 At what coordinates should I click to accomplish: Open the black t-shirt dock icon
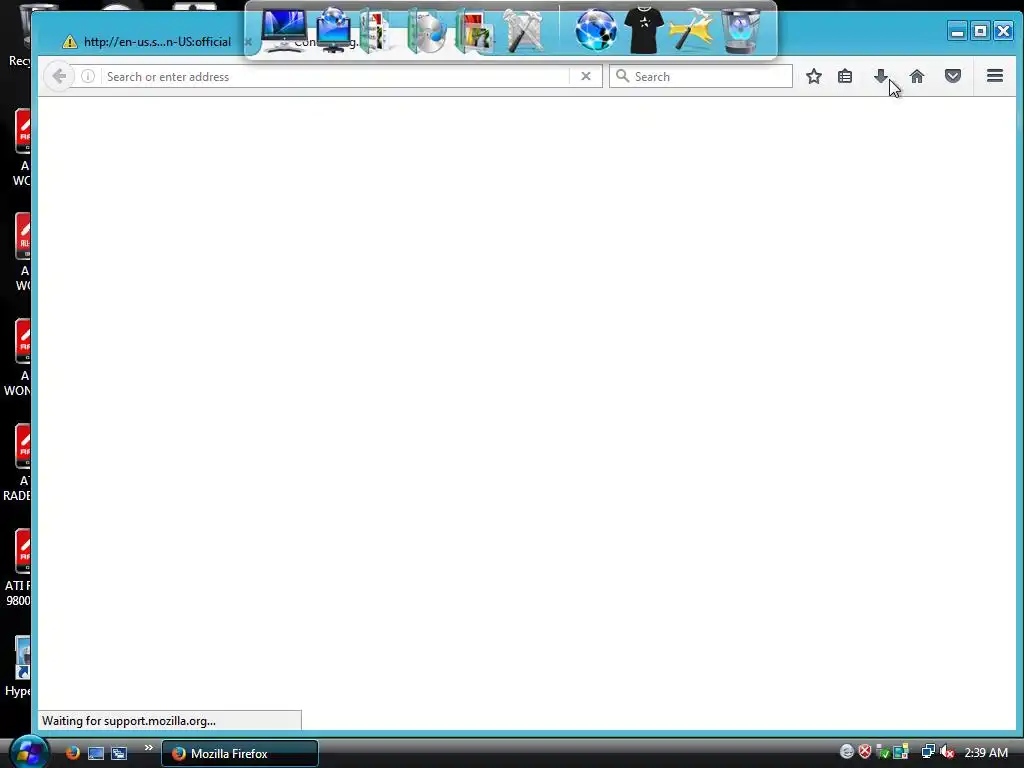click(644, 30)
